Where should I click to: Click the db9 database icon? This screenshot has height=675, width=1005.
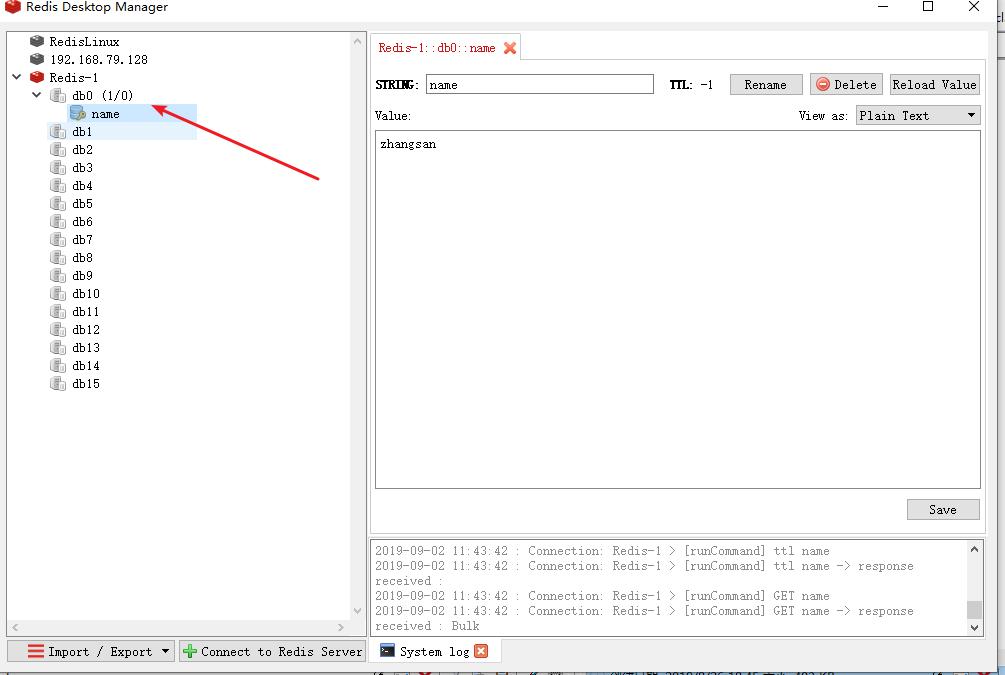pyautogui.click(x=58, y=275)
